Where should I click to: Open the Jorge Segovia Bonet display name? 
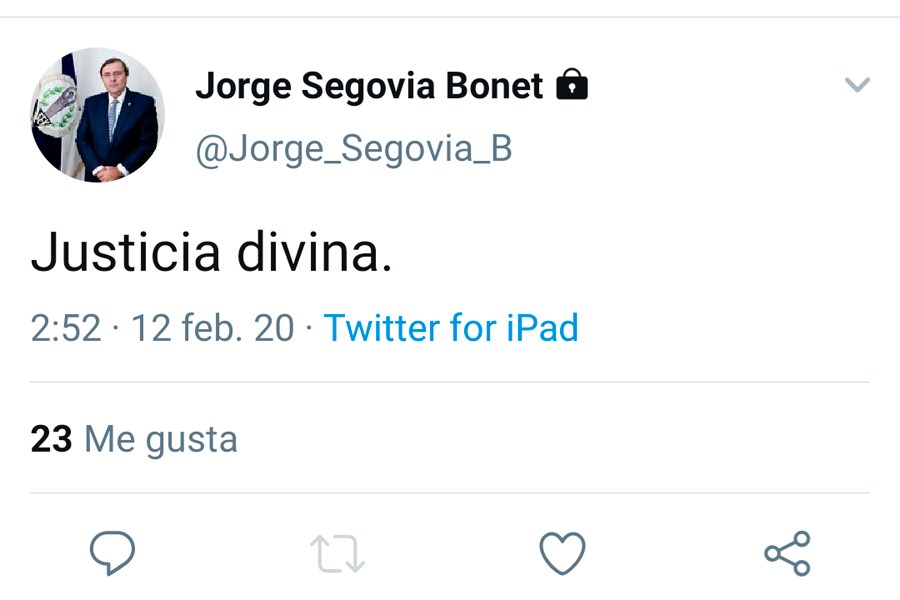pyautogui.click(x=369, y=87)
